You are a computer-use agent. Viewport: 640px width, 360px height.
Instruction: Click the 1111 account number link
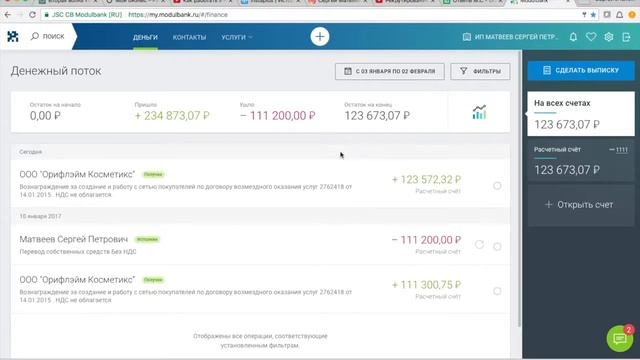[x=622, y=150]
